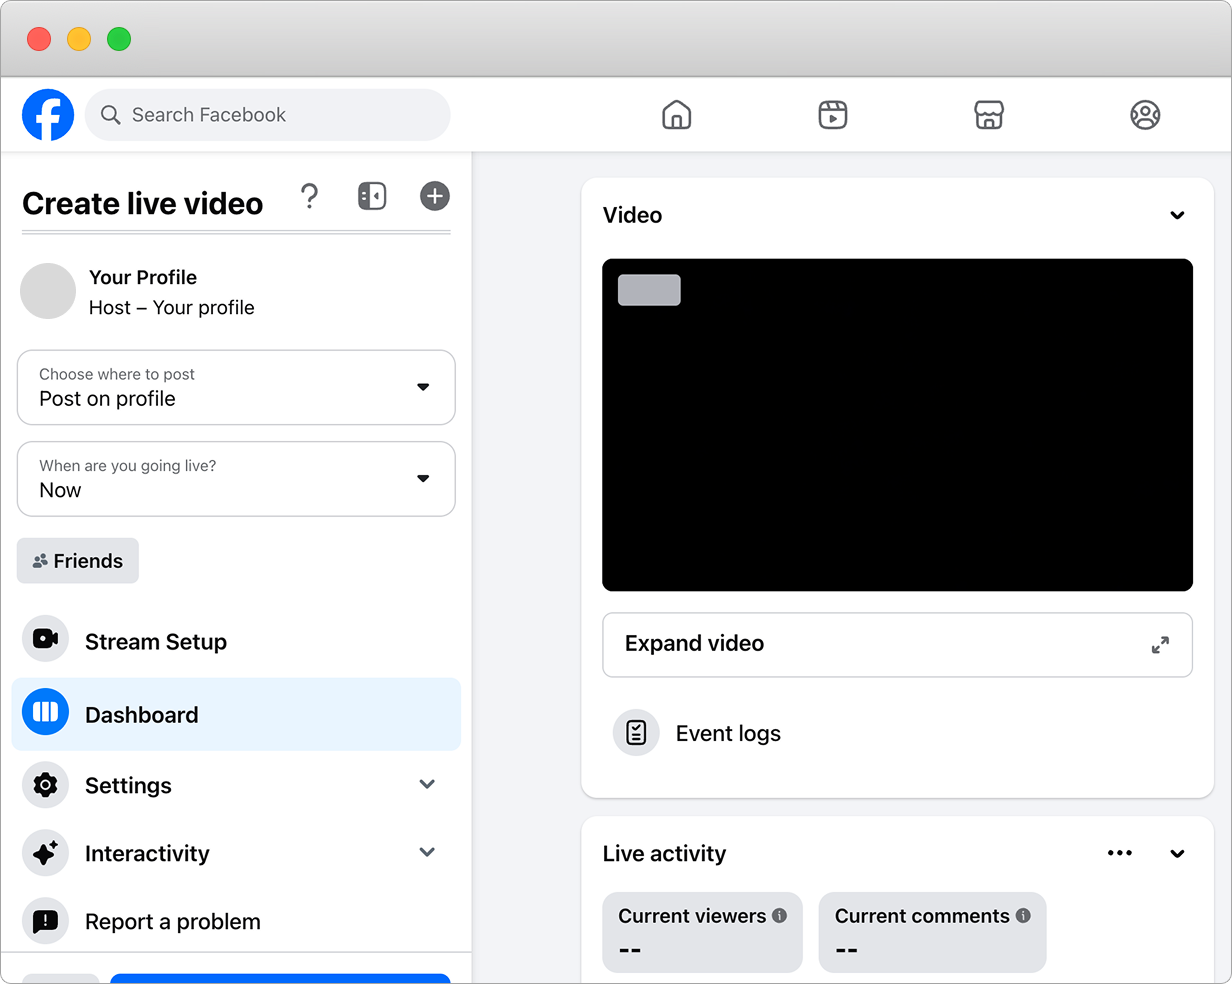Click the Current comments card
Screen dimensions: 1232x984
click(932, 932)
